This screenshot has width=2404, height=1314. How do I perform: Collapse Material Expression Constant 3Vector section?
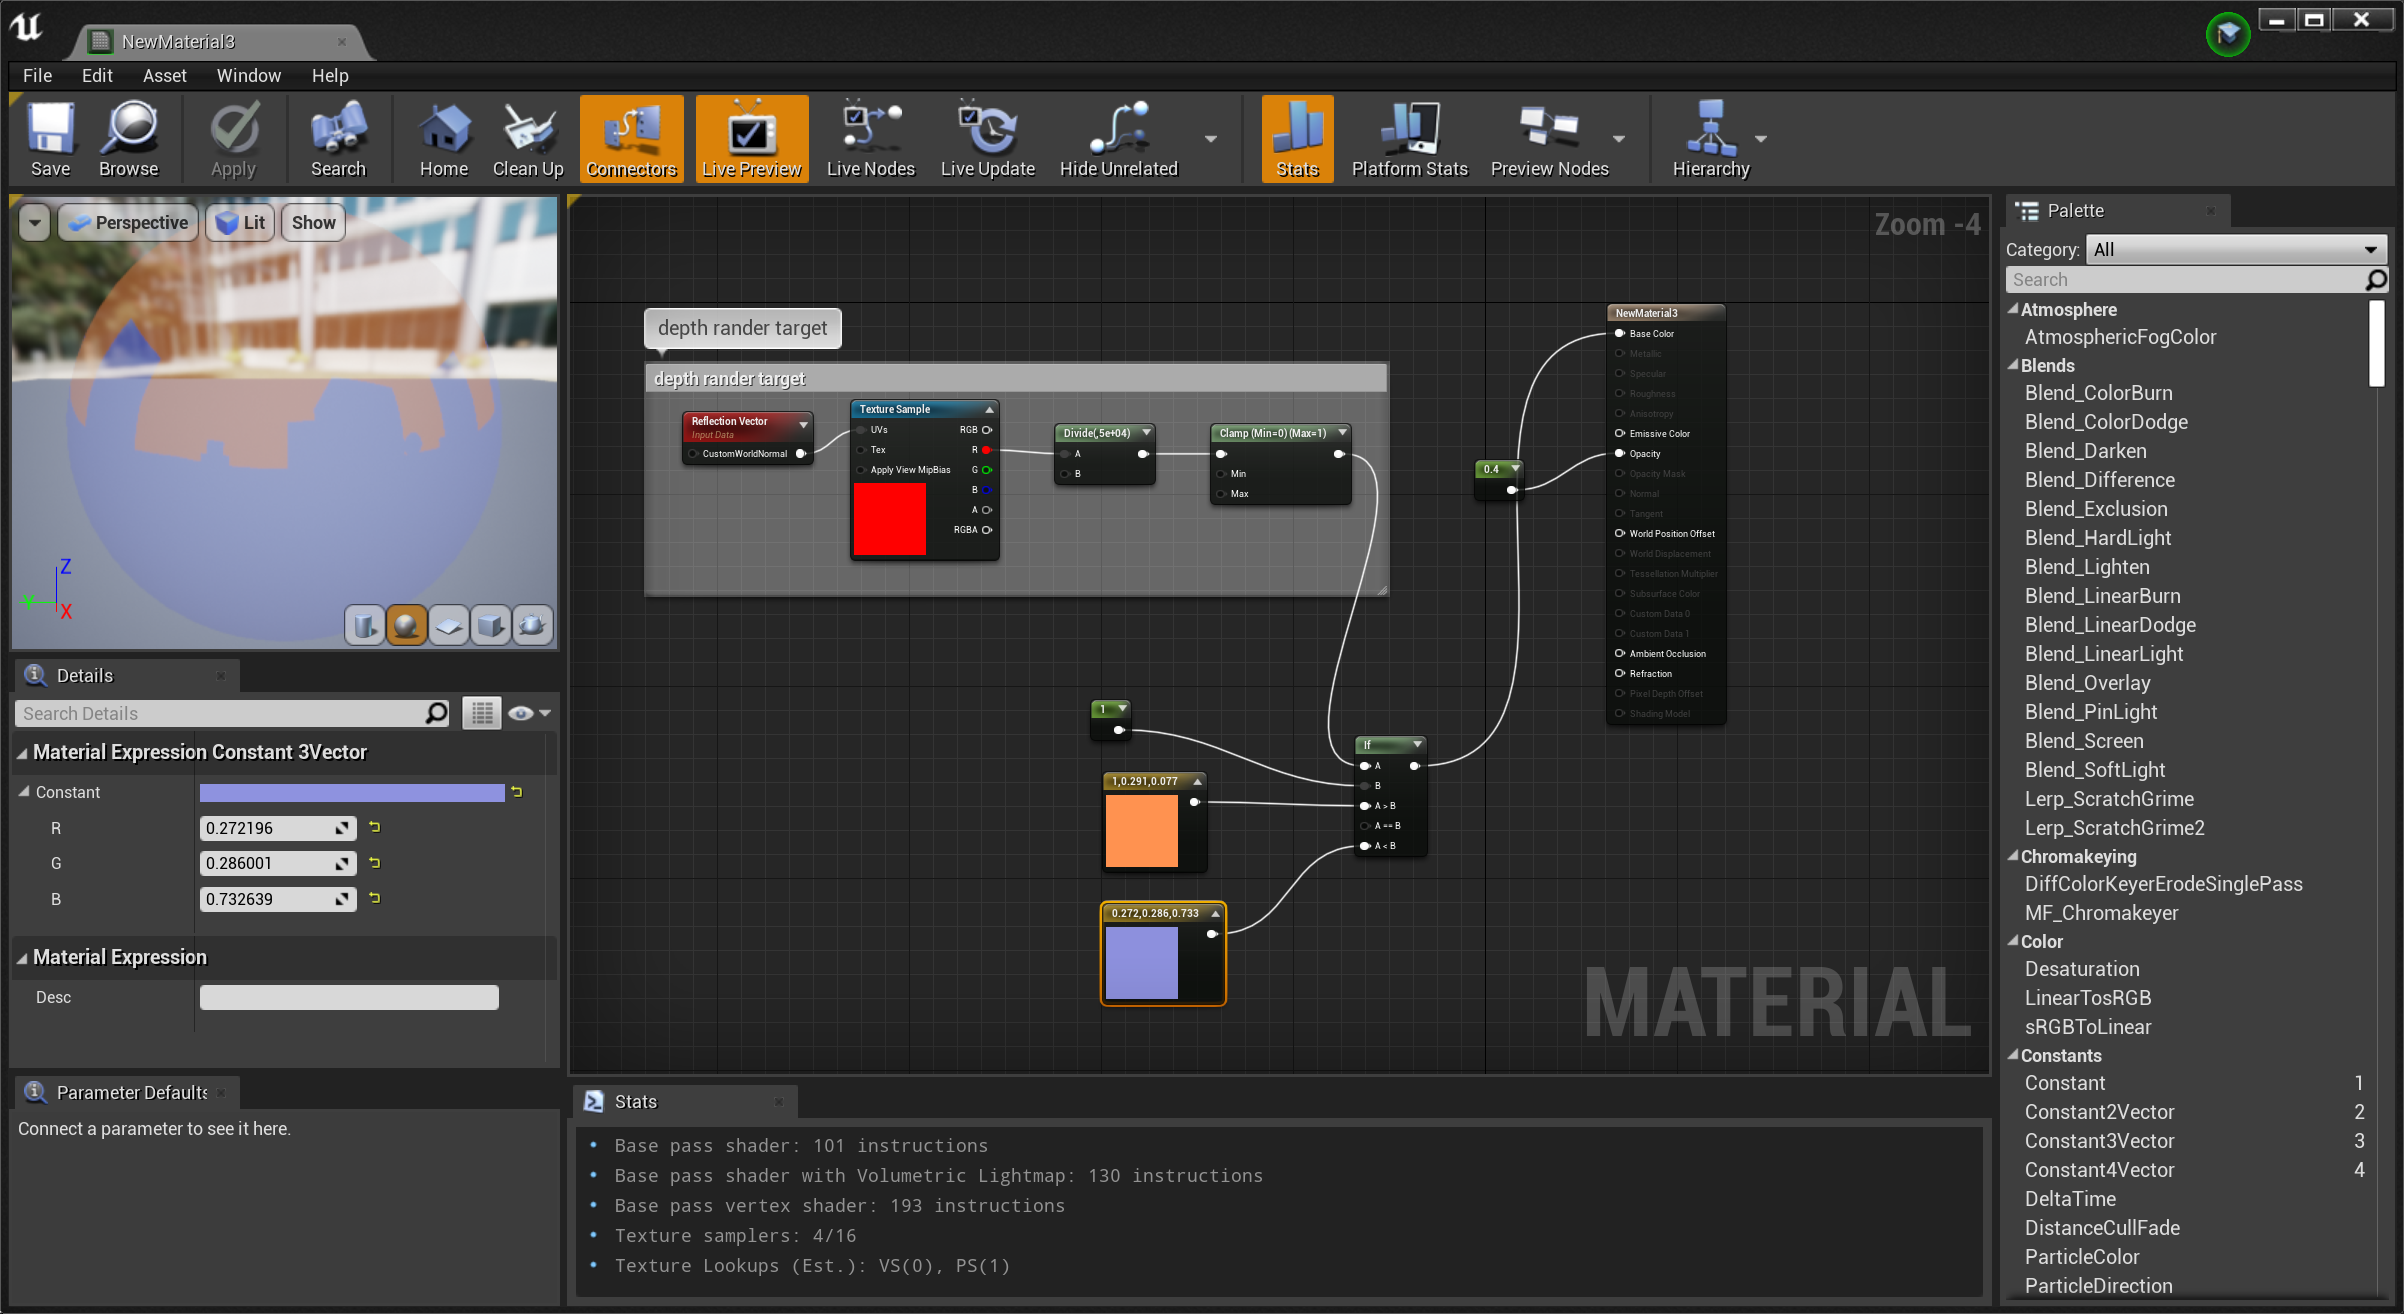pyautogui.click(x=22, y=753)
